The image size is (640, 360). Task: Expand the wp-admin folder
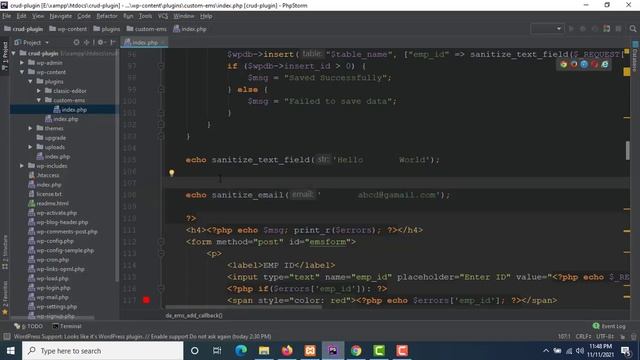(22, 63)
